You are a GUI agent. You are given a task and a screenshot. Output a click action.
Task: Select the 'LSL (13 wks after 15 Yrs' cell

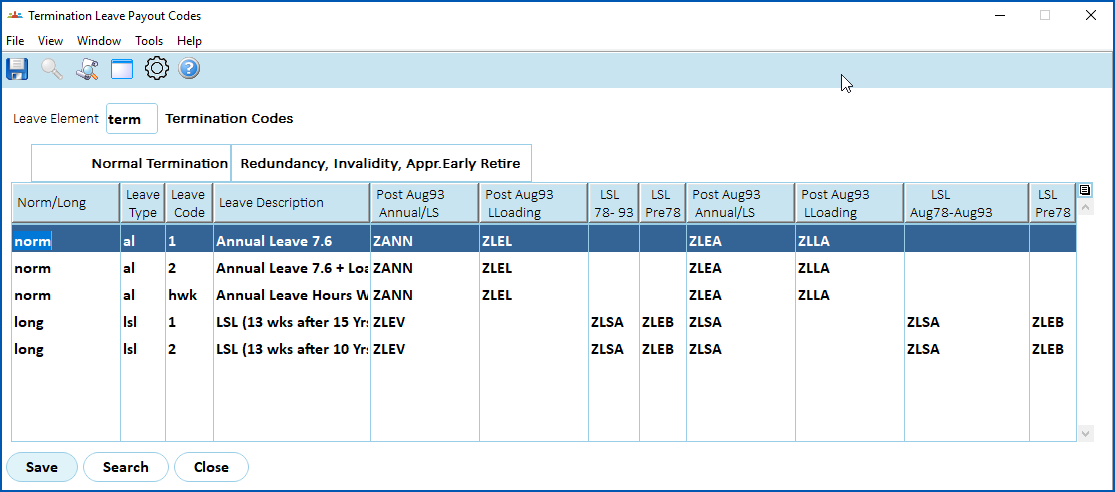292,322
